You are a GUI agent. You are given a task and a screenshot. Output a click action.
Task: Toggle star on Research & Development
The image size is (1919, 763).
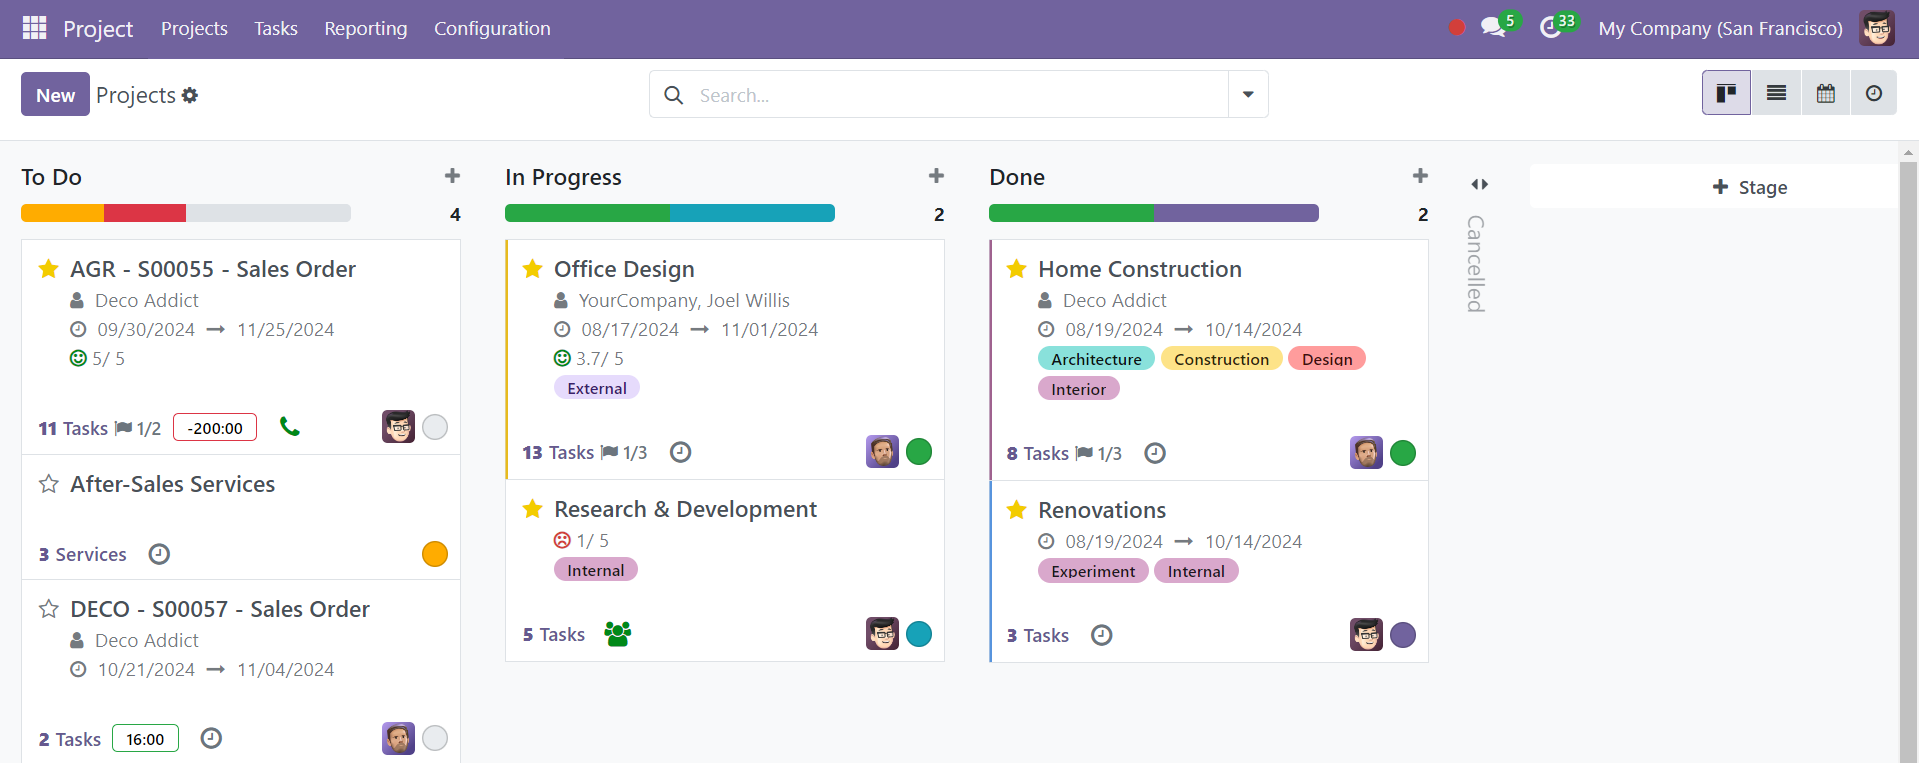[532, 509]
